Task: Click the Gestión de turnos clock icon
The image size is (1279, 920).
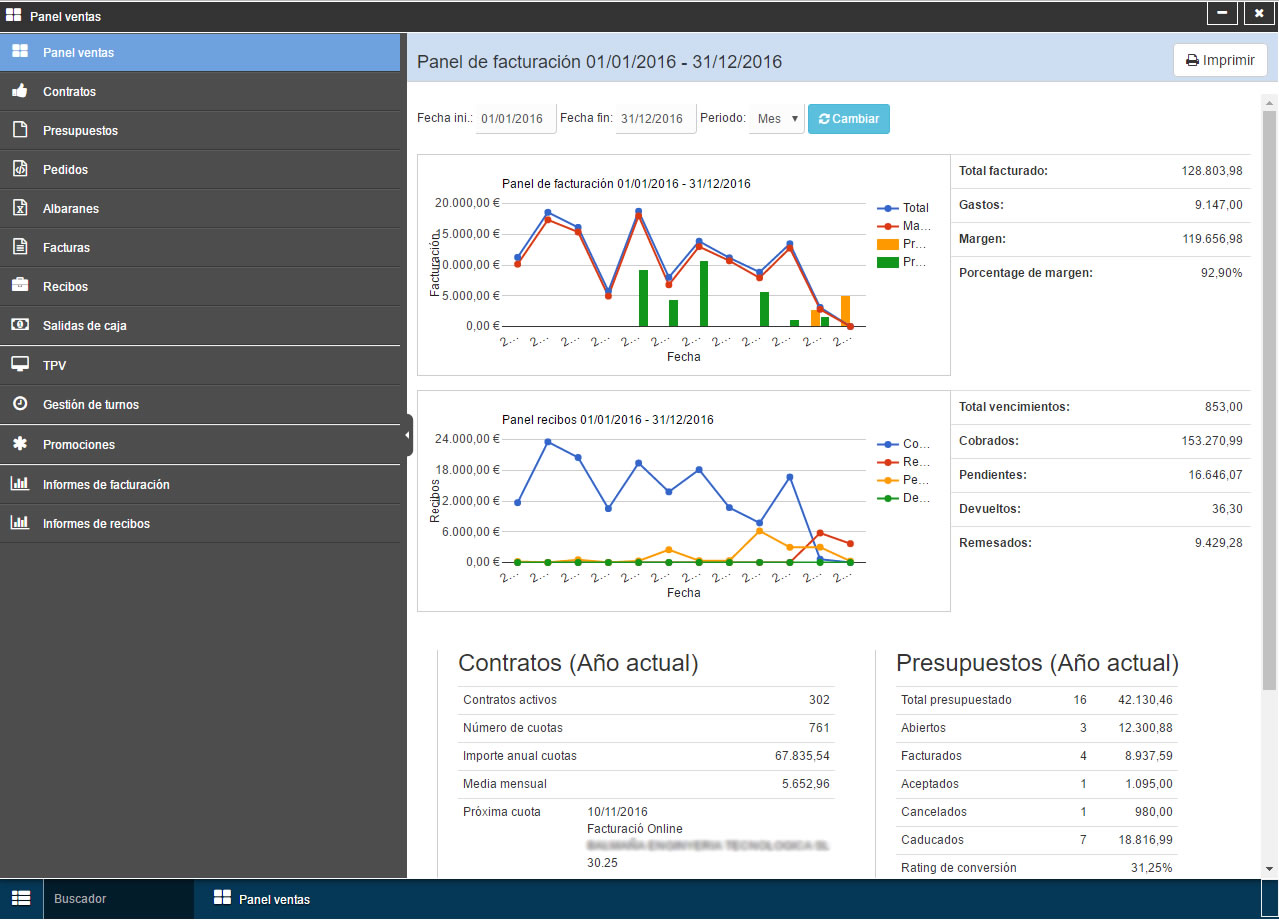Action: [20, 404]
